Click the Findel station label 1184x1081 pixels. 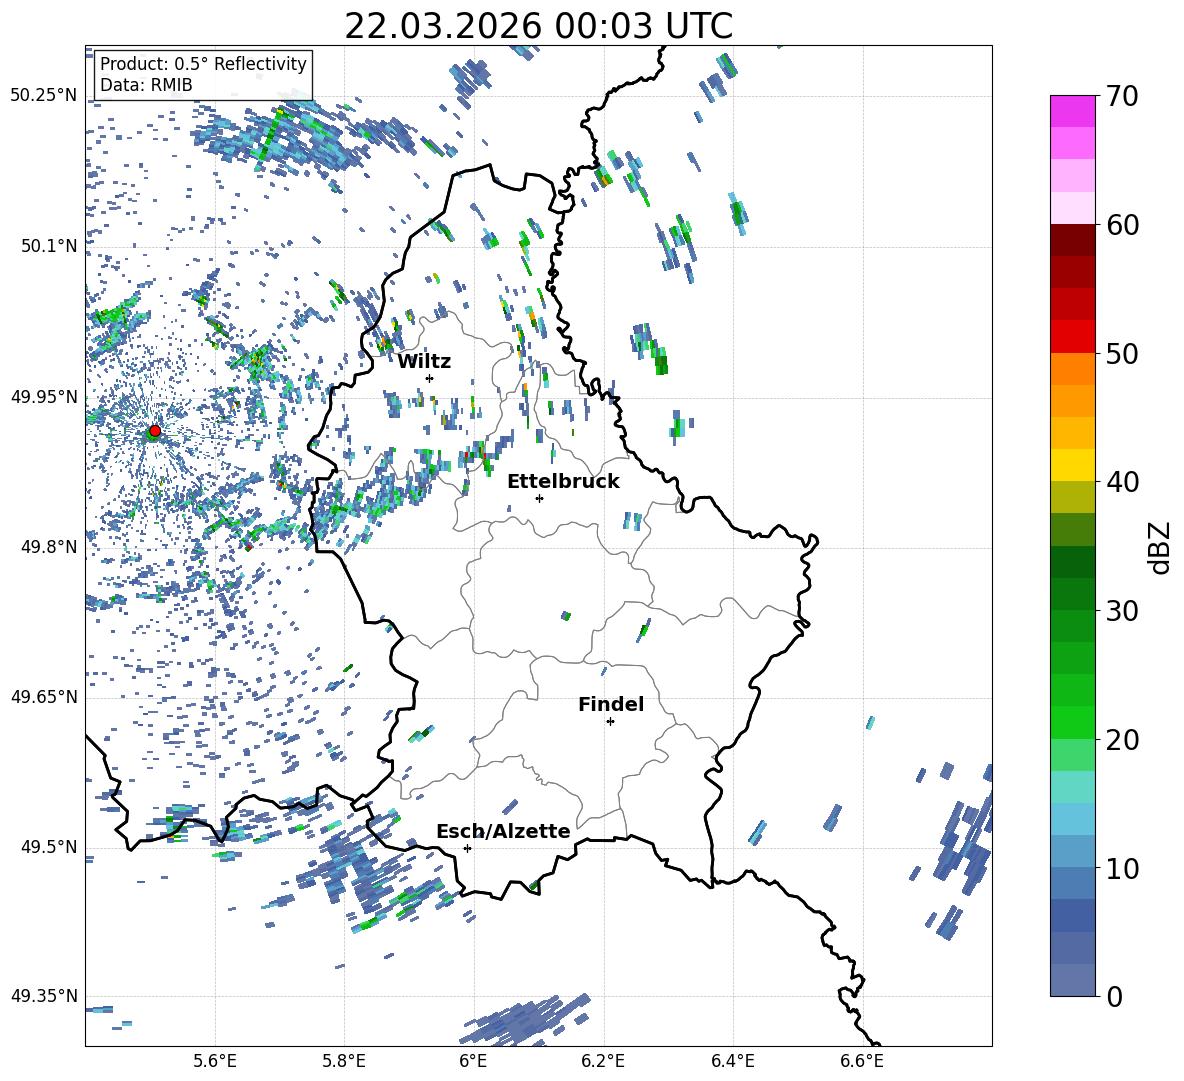coord(611,704)
